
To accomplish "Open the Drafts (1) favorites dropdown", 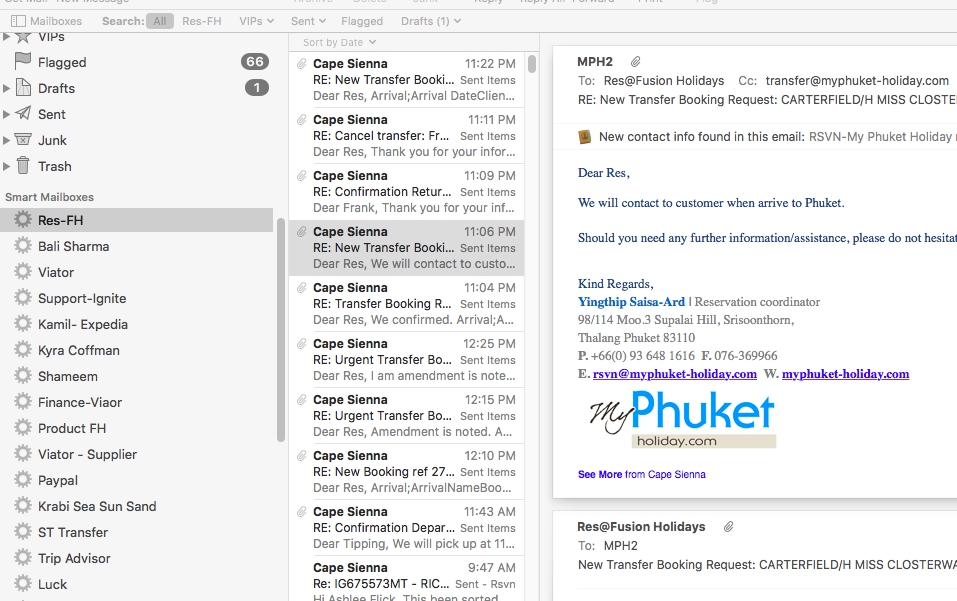I will pyautogui.click(x=431, y=21).
